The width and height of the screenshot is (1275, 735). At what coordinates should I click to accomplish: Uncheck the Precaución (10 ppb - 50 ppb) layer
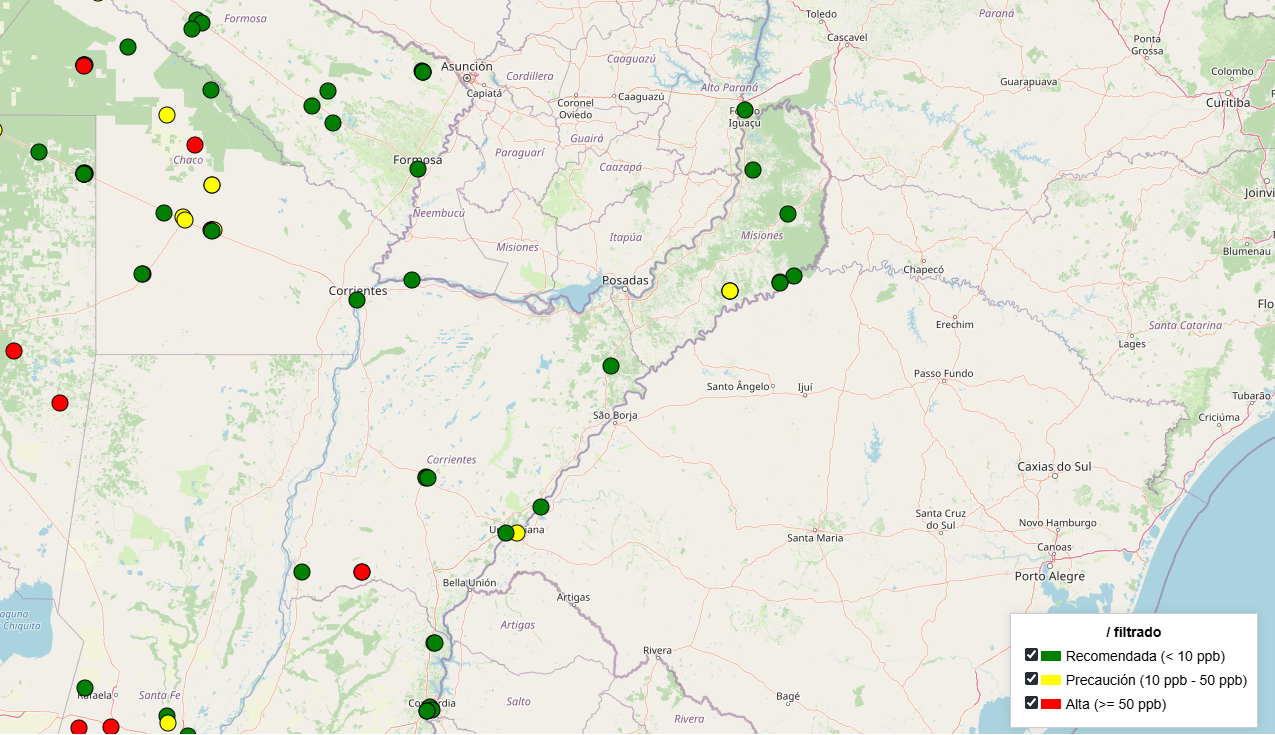tap(1032, 679)
